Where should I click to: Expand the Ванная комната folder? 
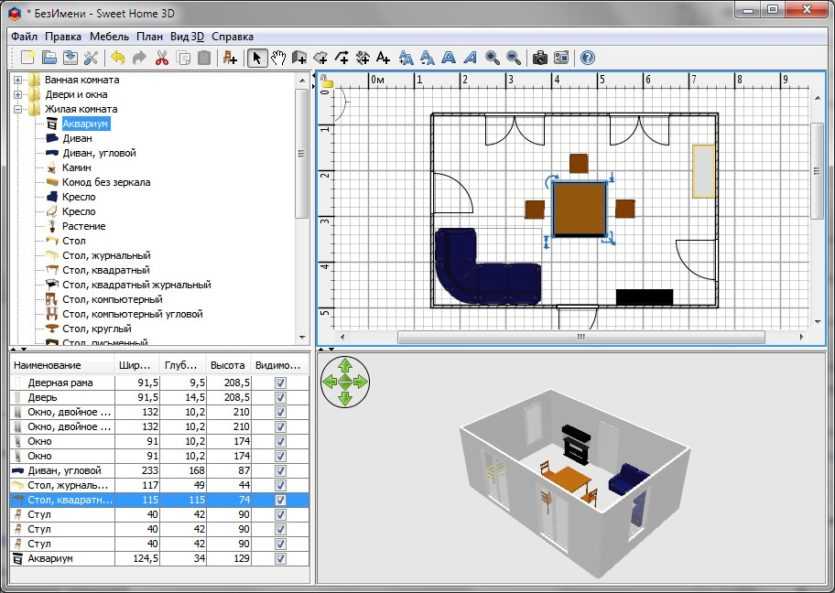click(18, 80)
